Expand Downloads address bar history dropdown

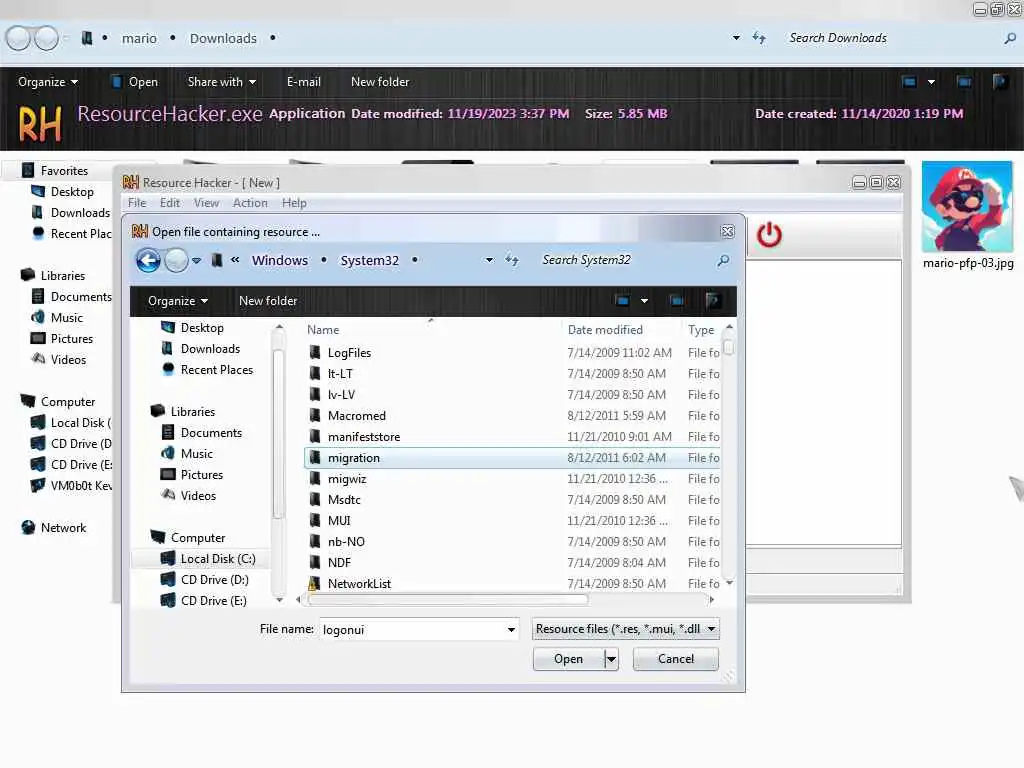[x=736, y=38]
